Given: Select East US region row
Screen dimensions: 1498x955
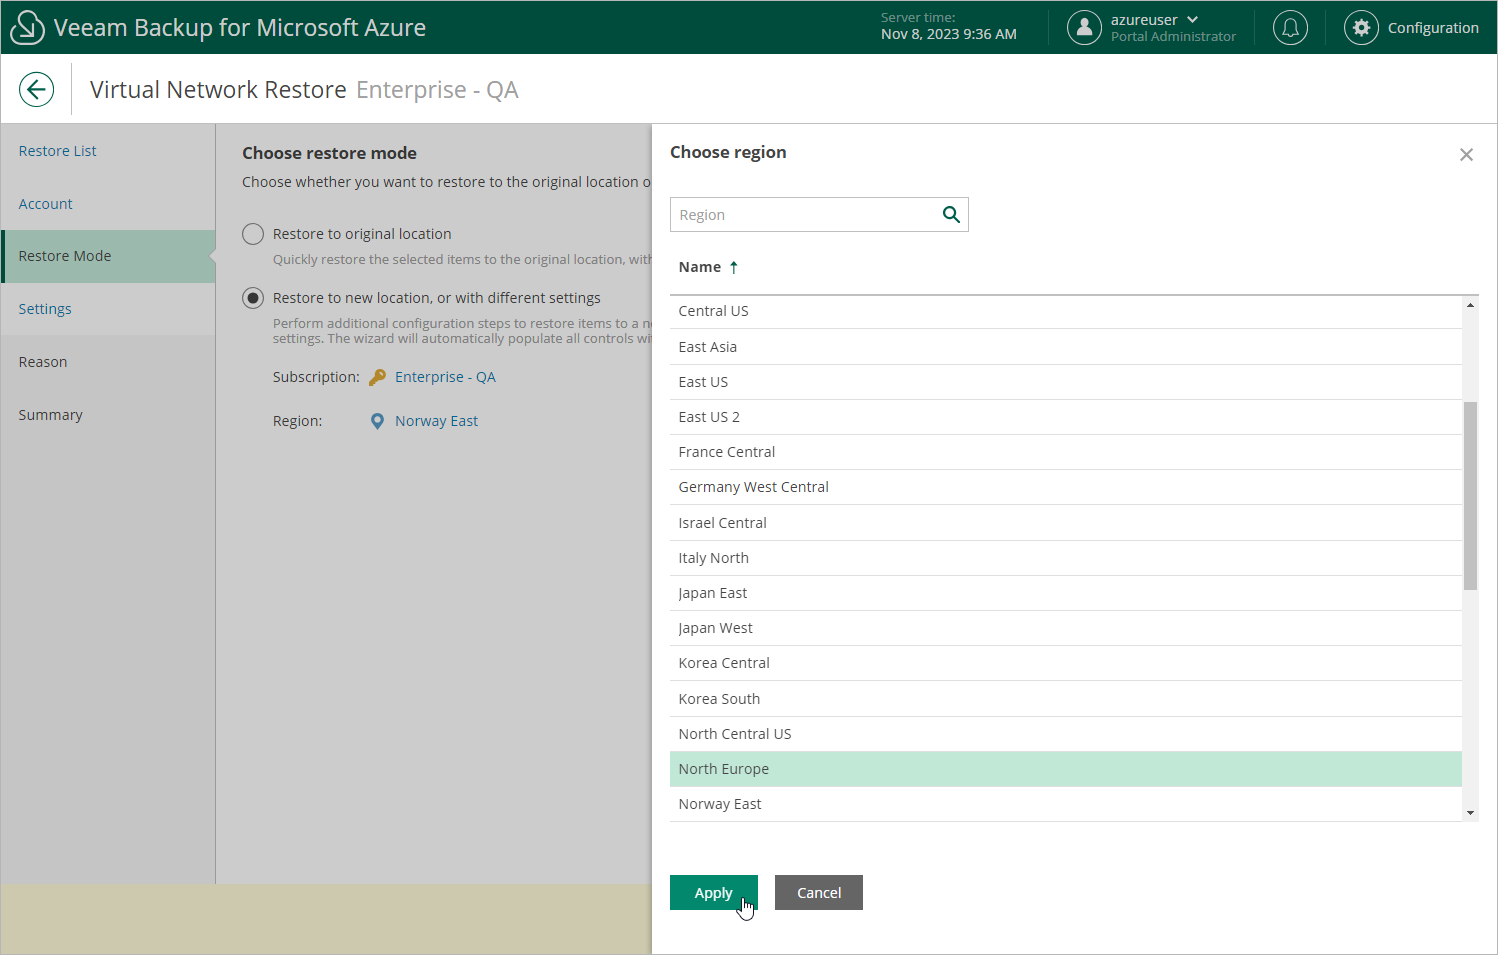Looking at the screenshot, I should tap(1066, 382).
